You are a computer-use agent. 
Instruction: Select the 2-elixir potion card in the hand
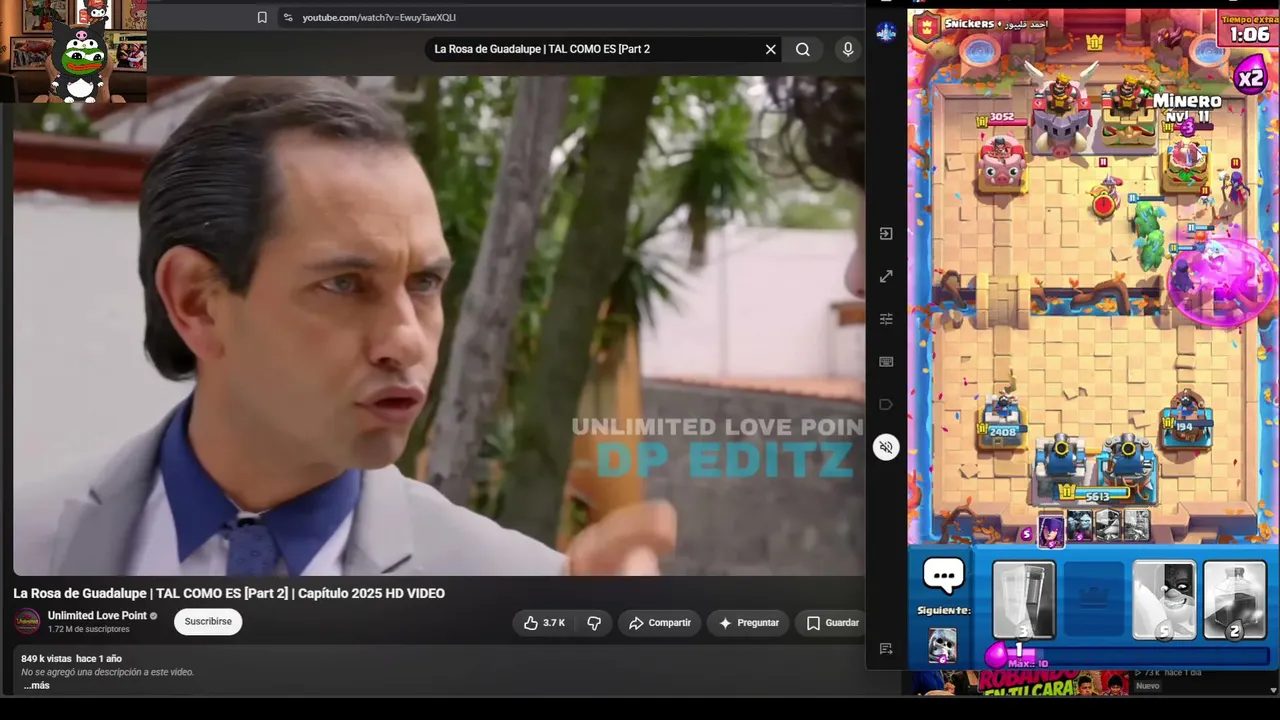click(x=1235, y=600)
